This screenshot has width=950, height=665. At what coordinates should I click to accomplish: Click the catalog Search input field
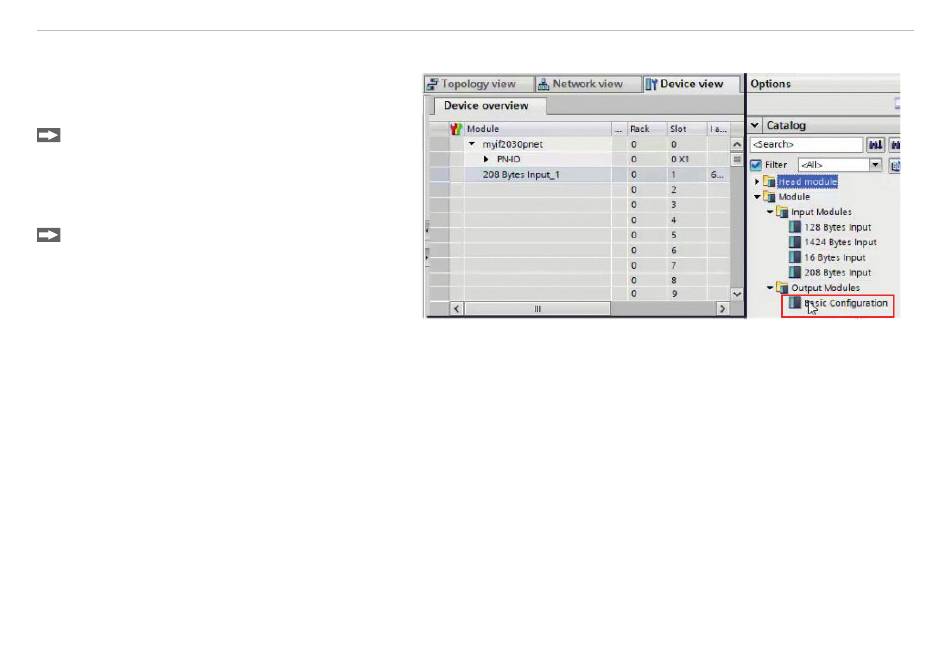[806, 145]
